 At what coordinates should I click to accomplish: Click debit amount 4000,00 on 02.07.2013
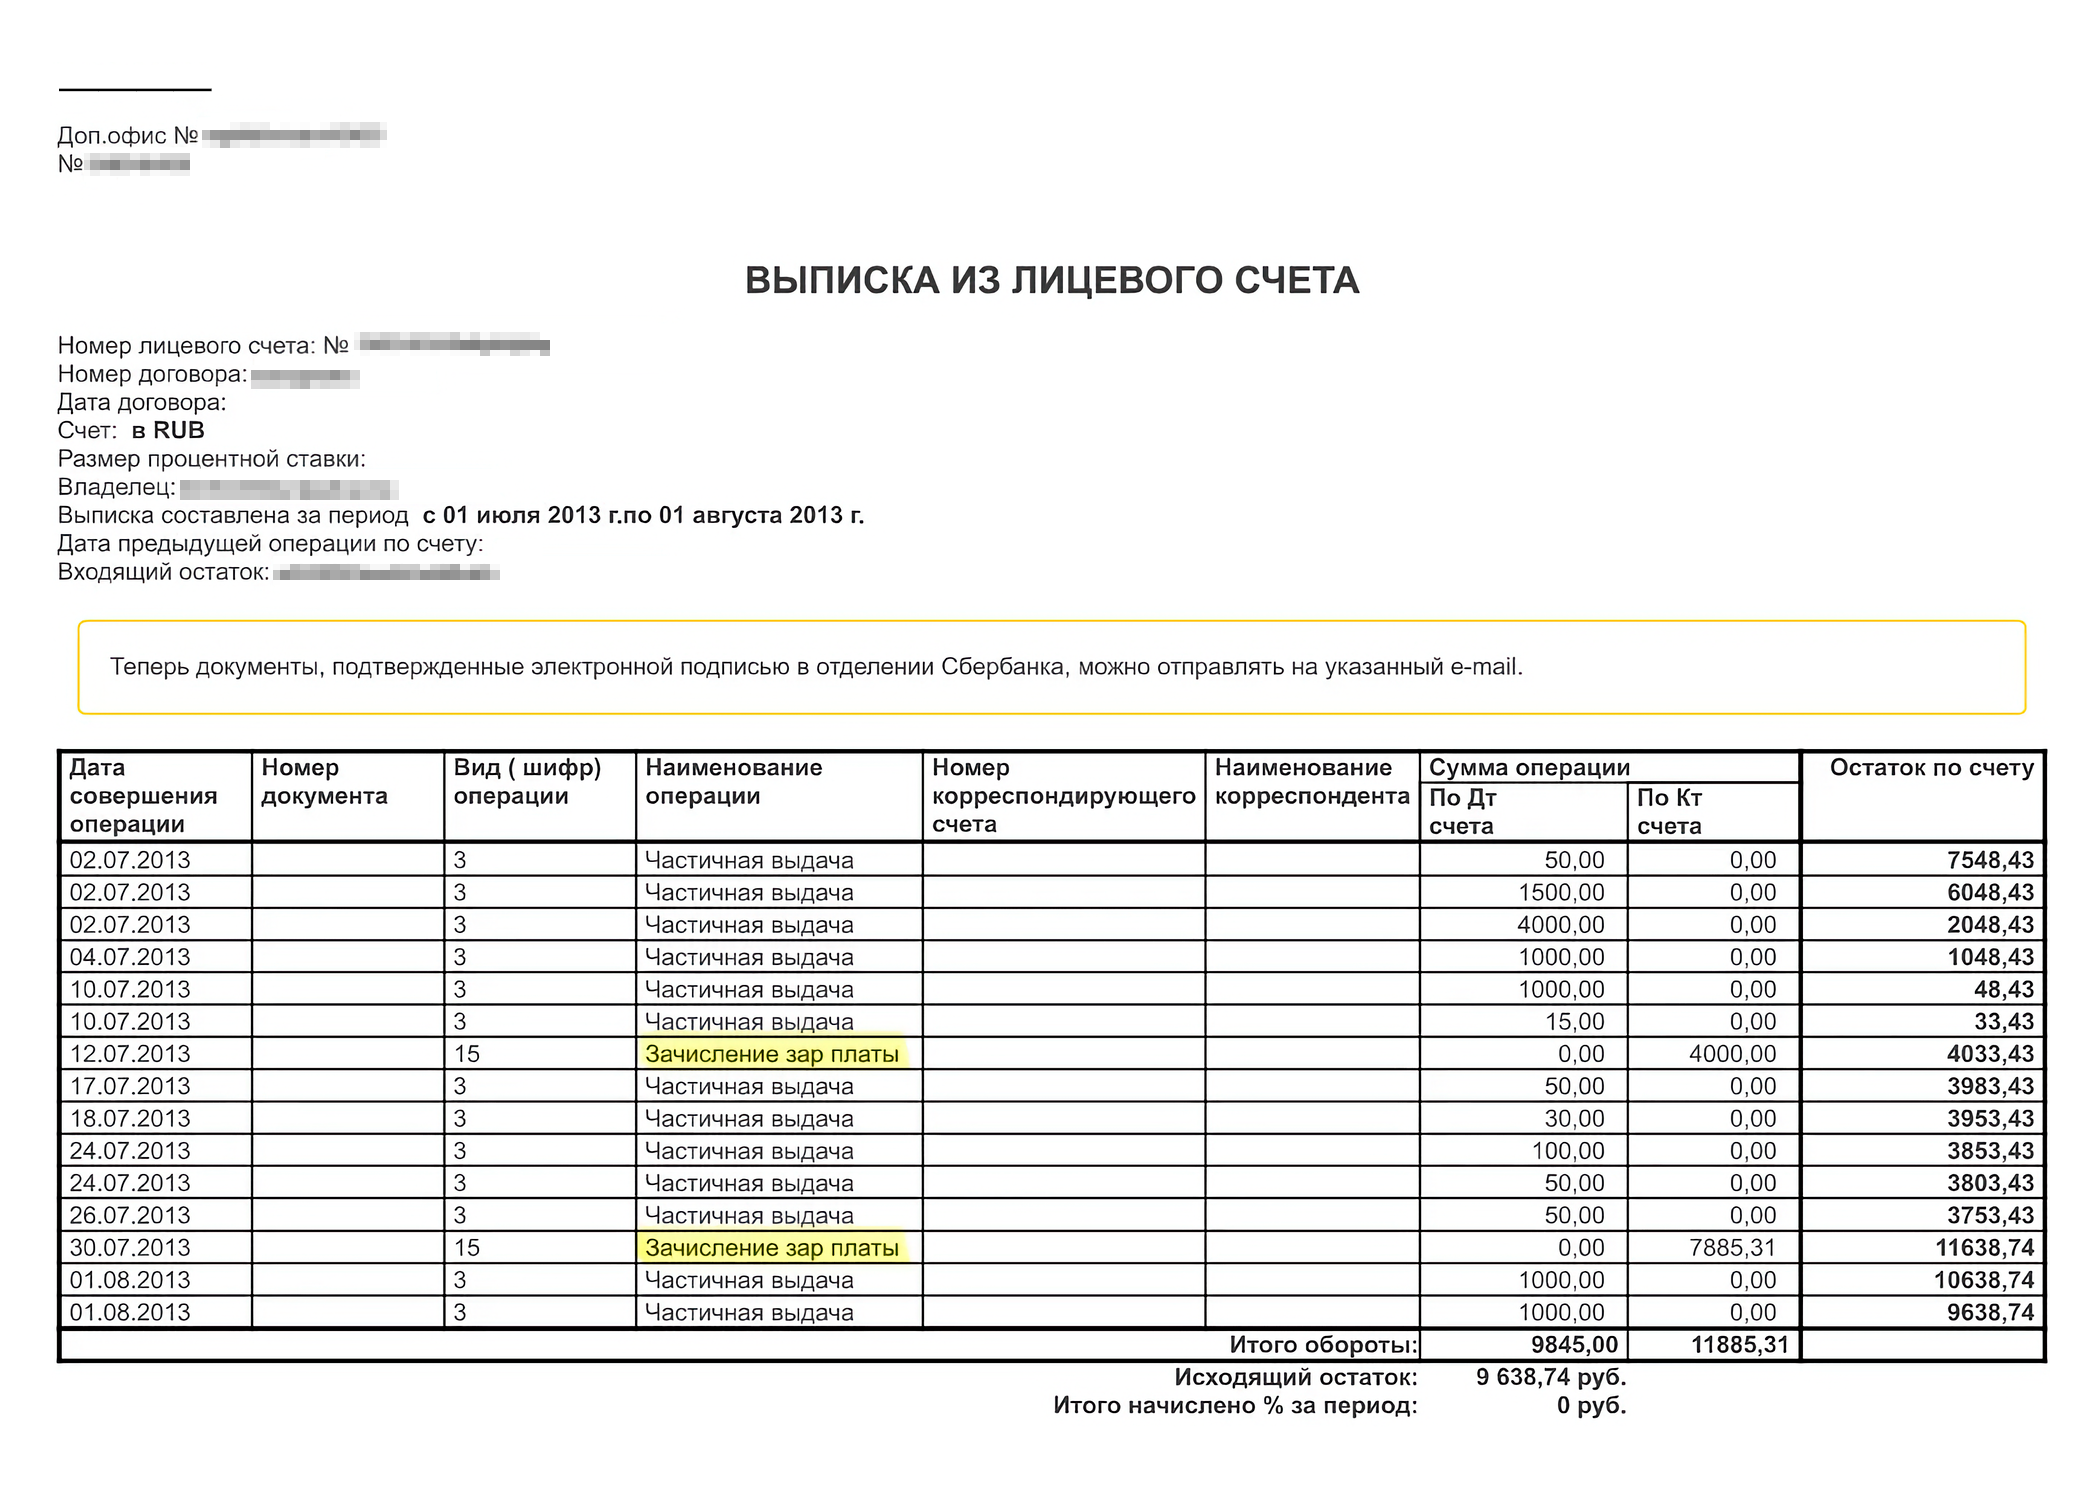[x=1561, y=925]
